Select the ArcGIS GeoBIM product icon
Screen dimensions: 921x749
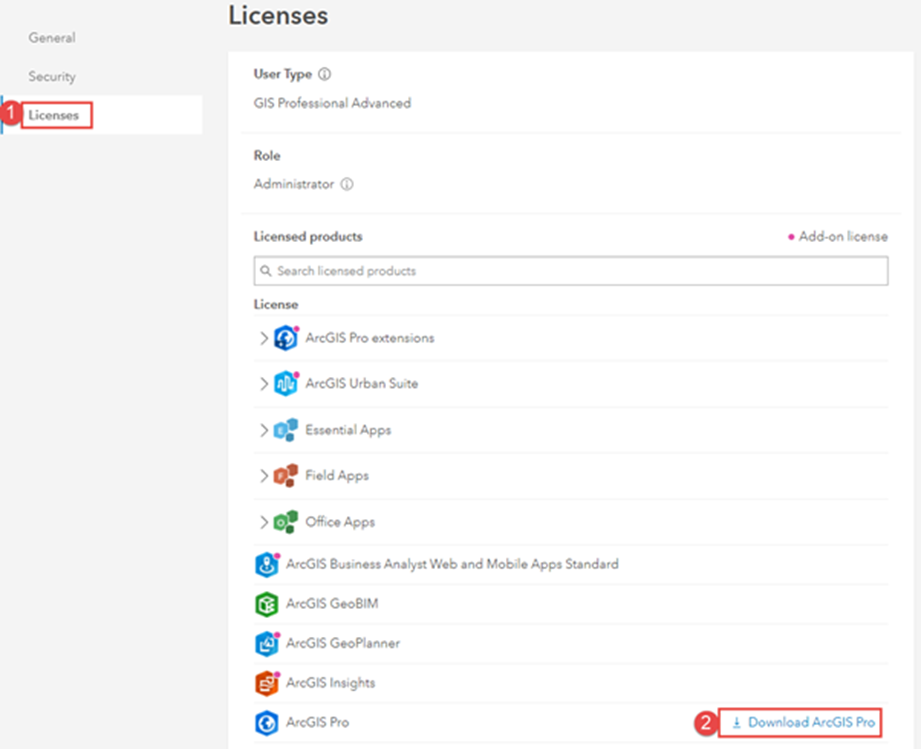(266, 603)
